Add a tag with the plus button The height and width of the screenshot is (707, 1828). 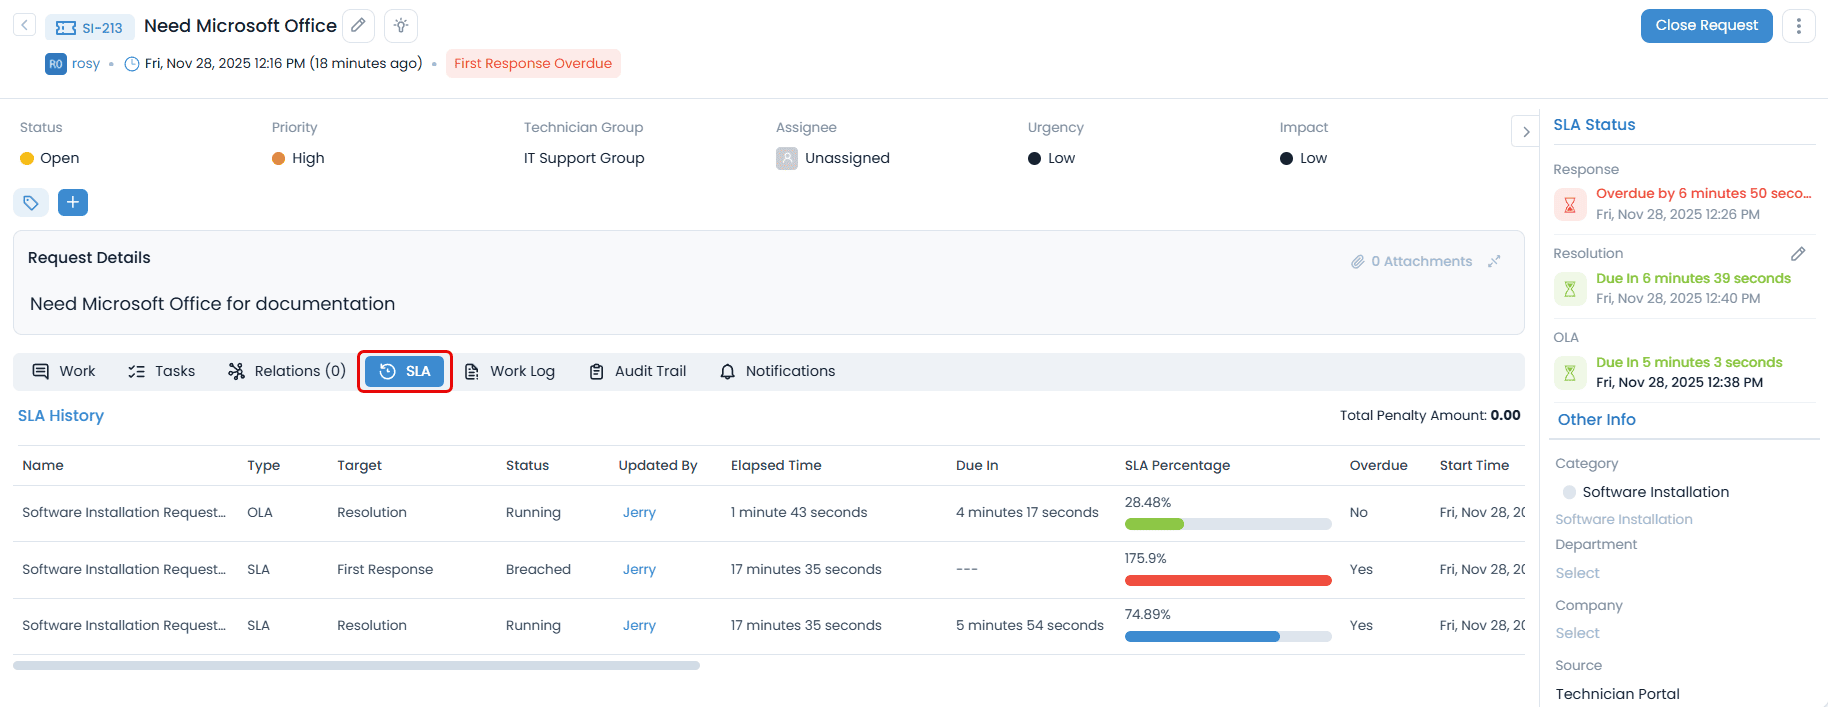(73, 203)
